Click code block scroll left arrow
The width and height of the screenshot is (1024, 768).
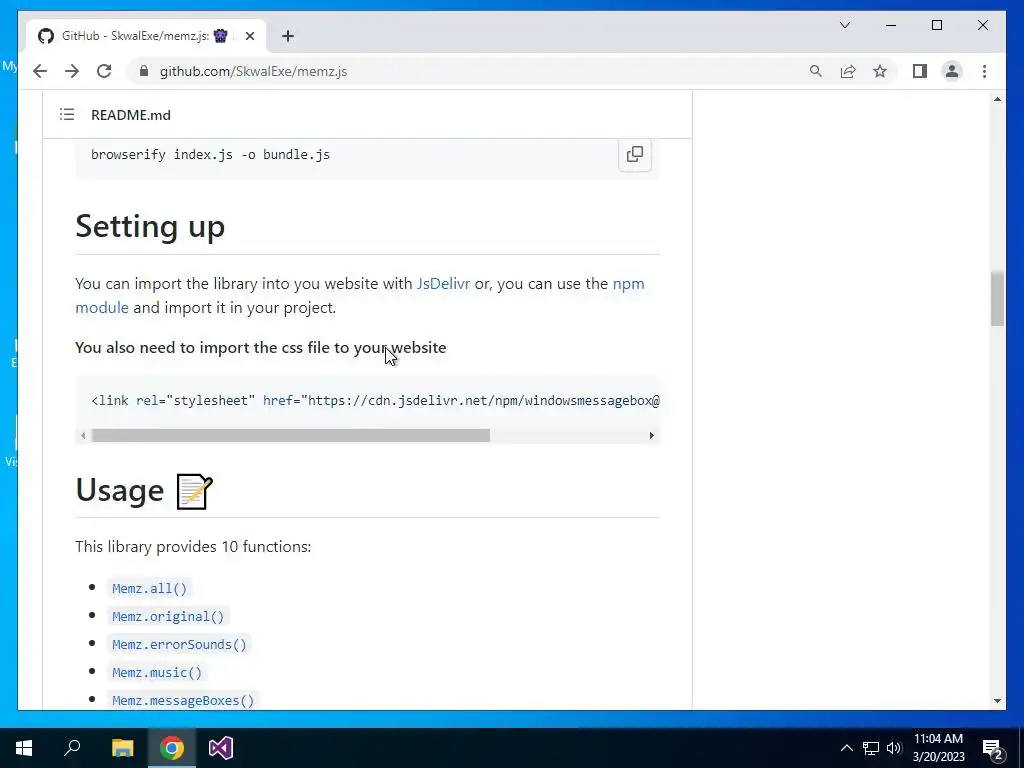click(x=83, y=436)
